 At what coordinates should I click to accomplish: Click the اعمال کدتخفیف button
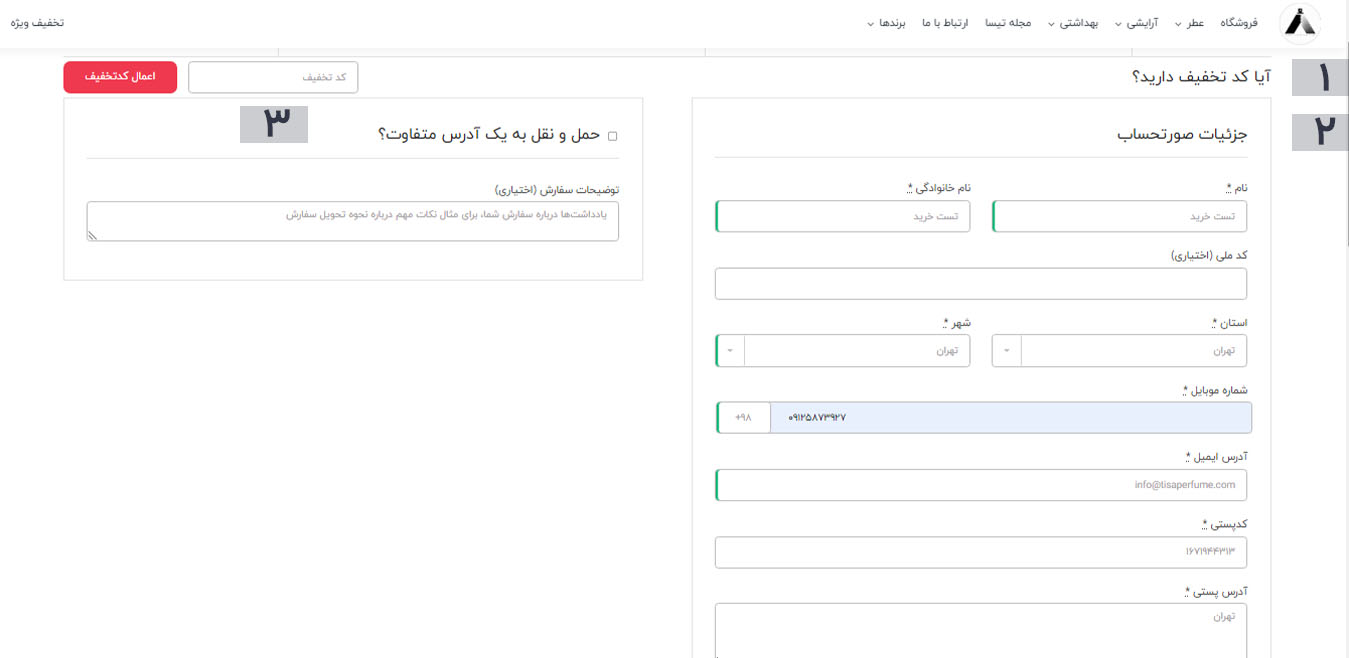click(x=120, y=77)
